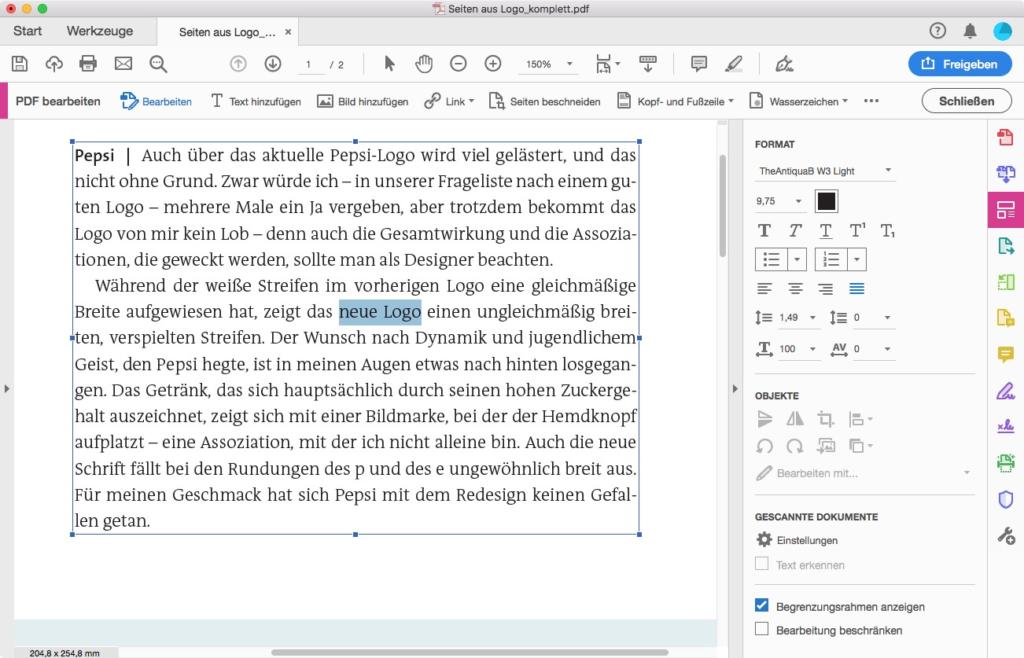
Task: Go to previous page arrow
Action: pyautogui.click(x=238, y=64)
